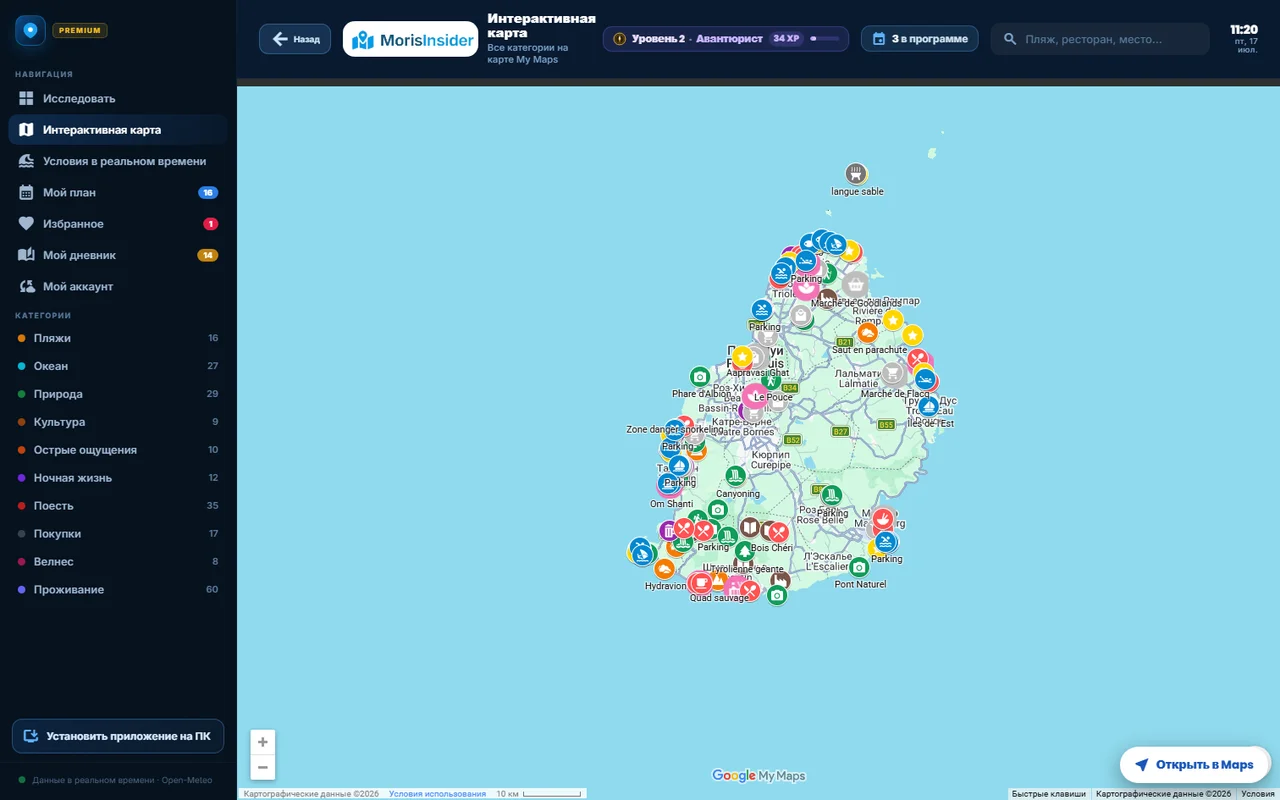Click the Назад back button
Viewport: 1280px width, 800px height.
[x=295, y=39]
